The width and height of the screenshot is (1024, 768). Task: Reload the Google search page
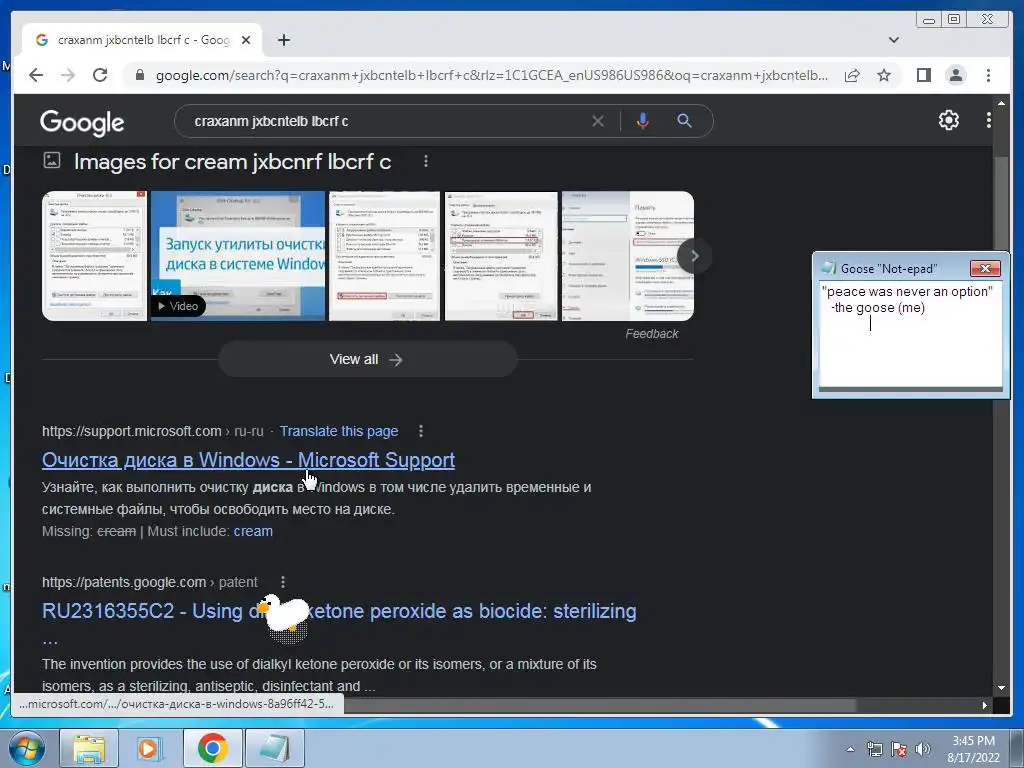pyautogui.click(x=100, y=75)
